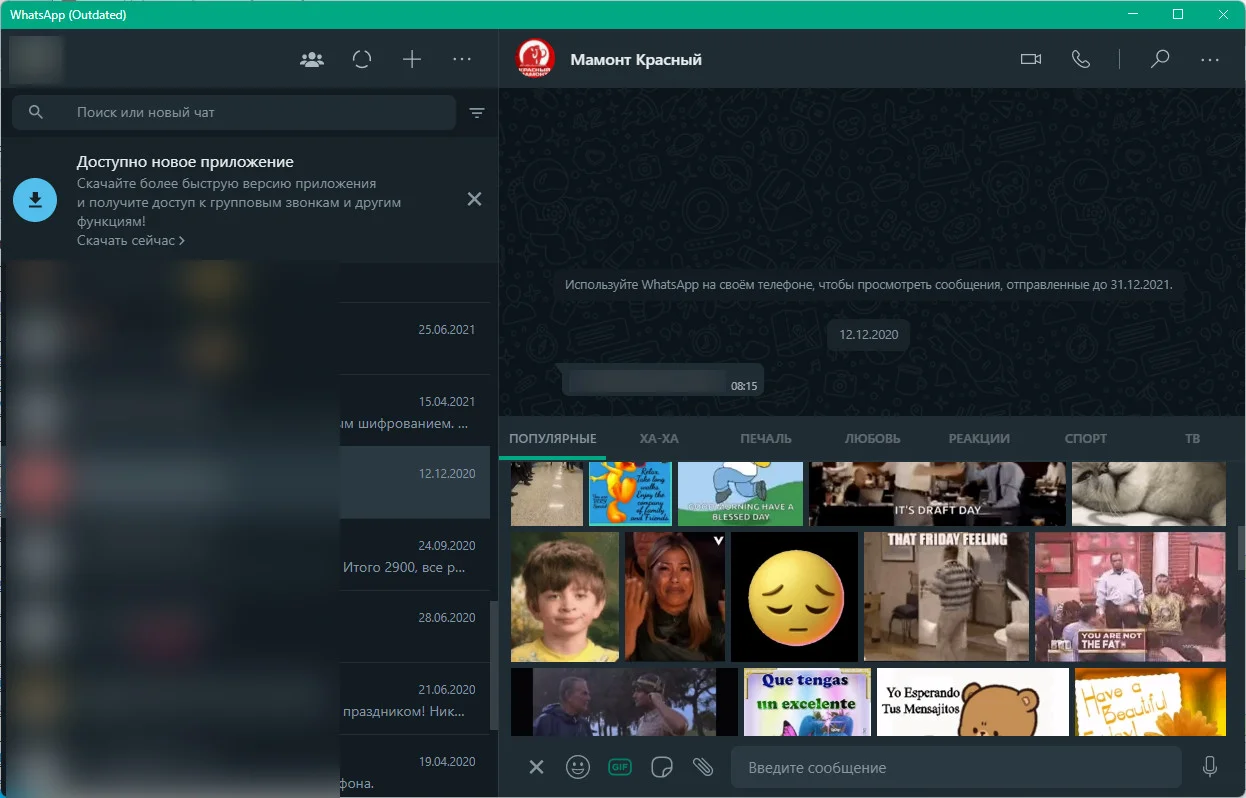Switch to ПЕЧАЛЬ GIF tab
The image size is (1246, 798).
[766, 439]
